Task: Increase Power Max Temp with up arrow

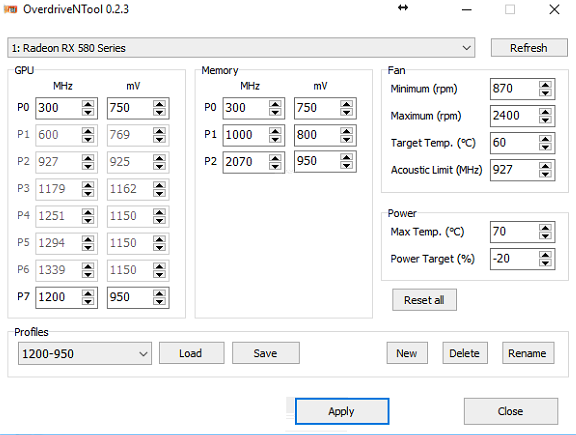Action: (546, 228)
